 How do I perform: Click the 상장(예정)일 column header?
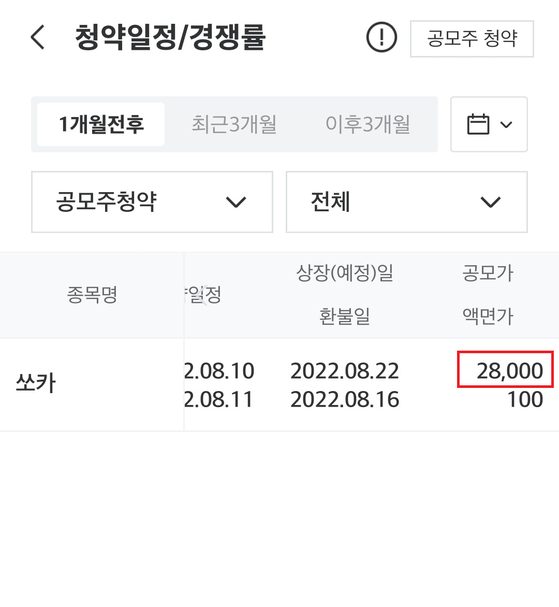[345, 273]
